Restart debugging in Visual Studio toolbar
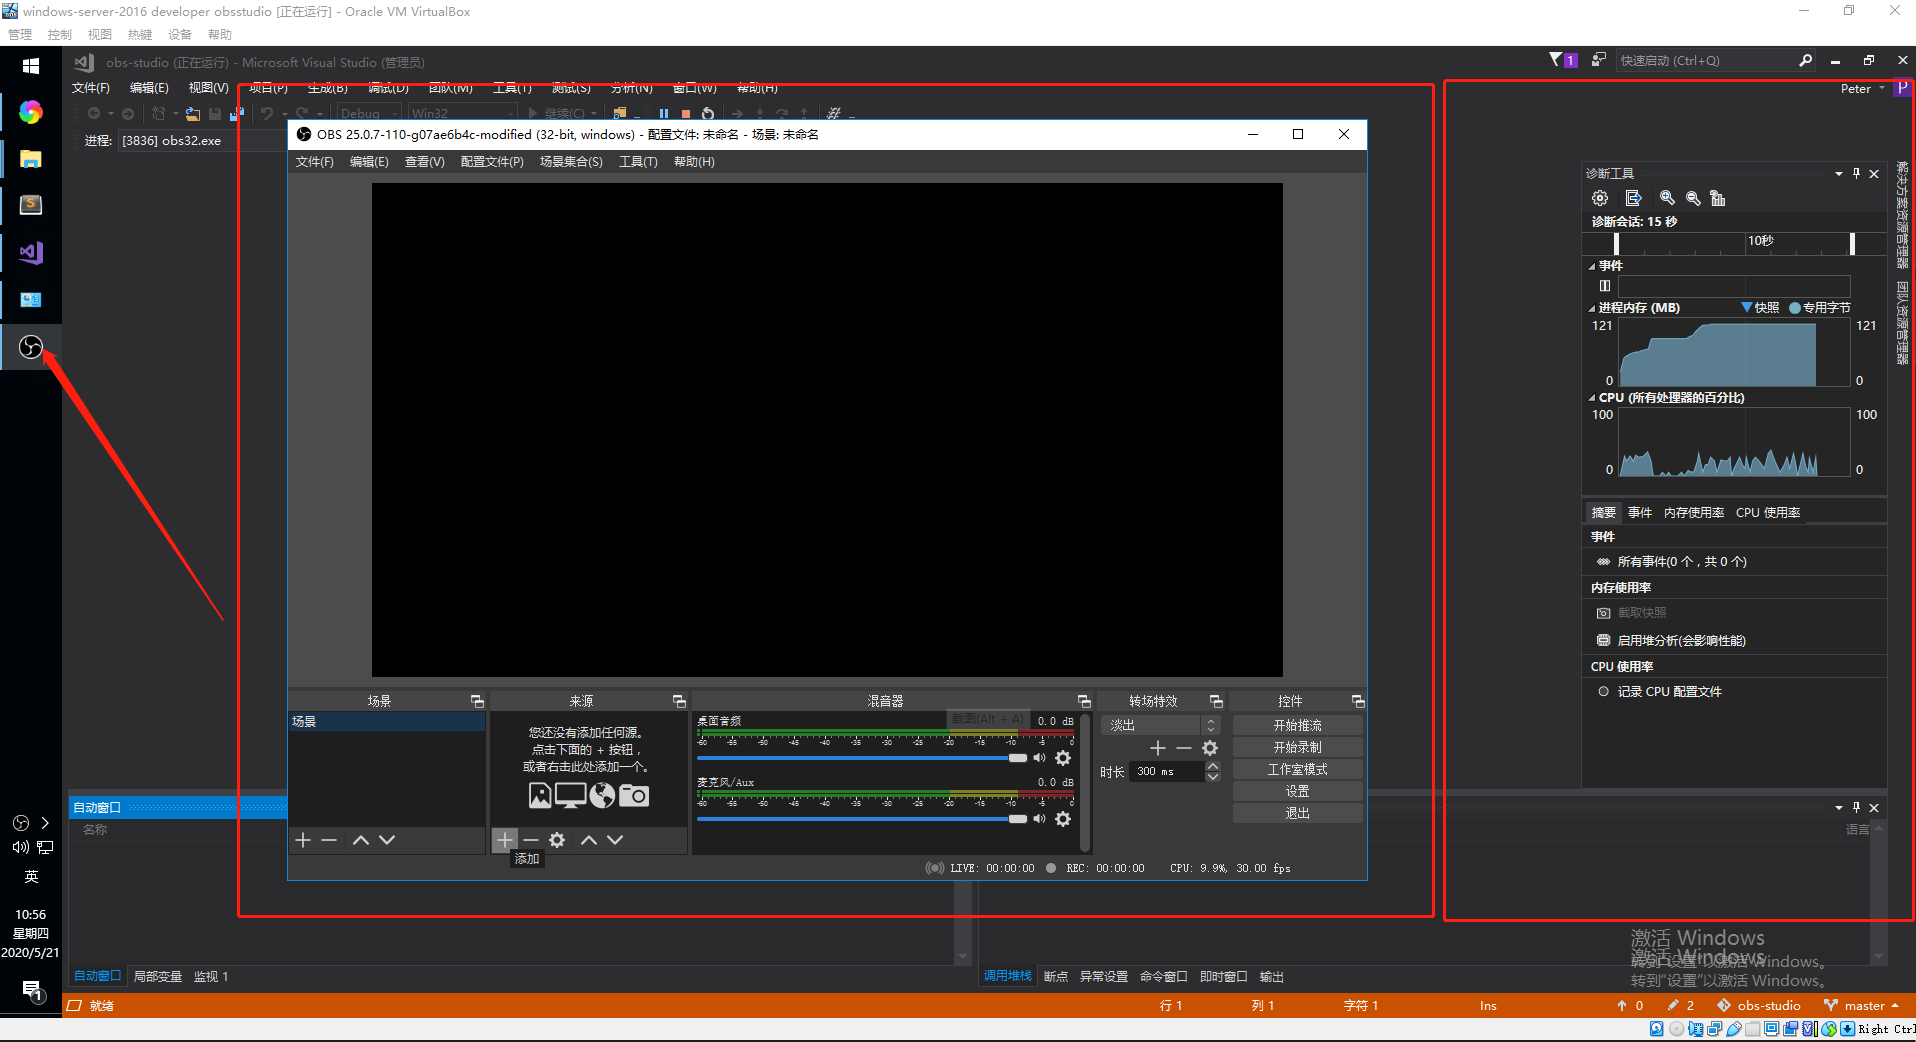Screen dimensions: 1916x1042 click(708, 114)
